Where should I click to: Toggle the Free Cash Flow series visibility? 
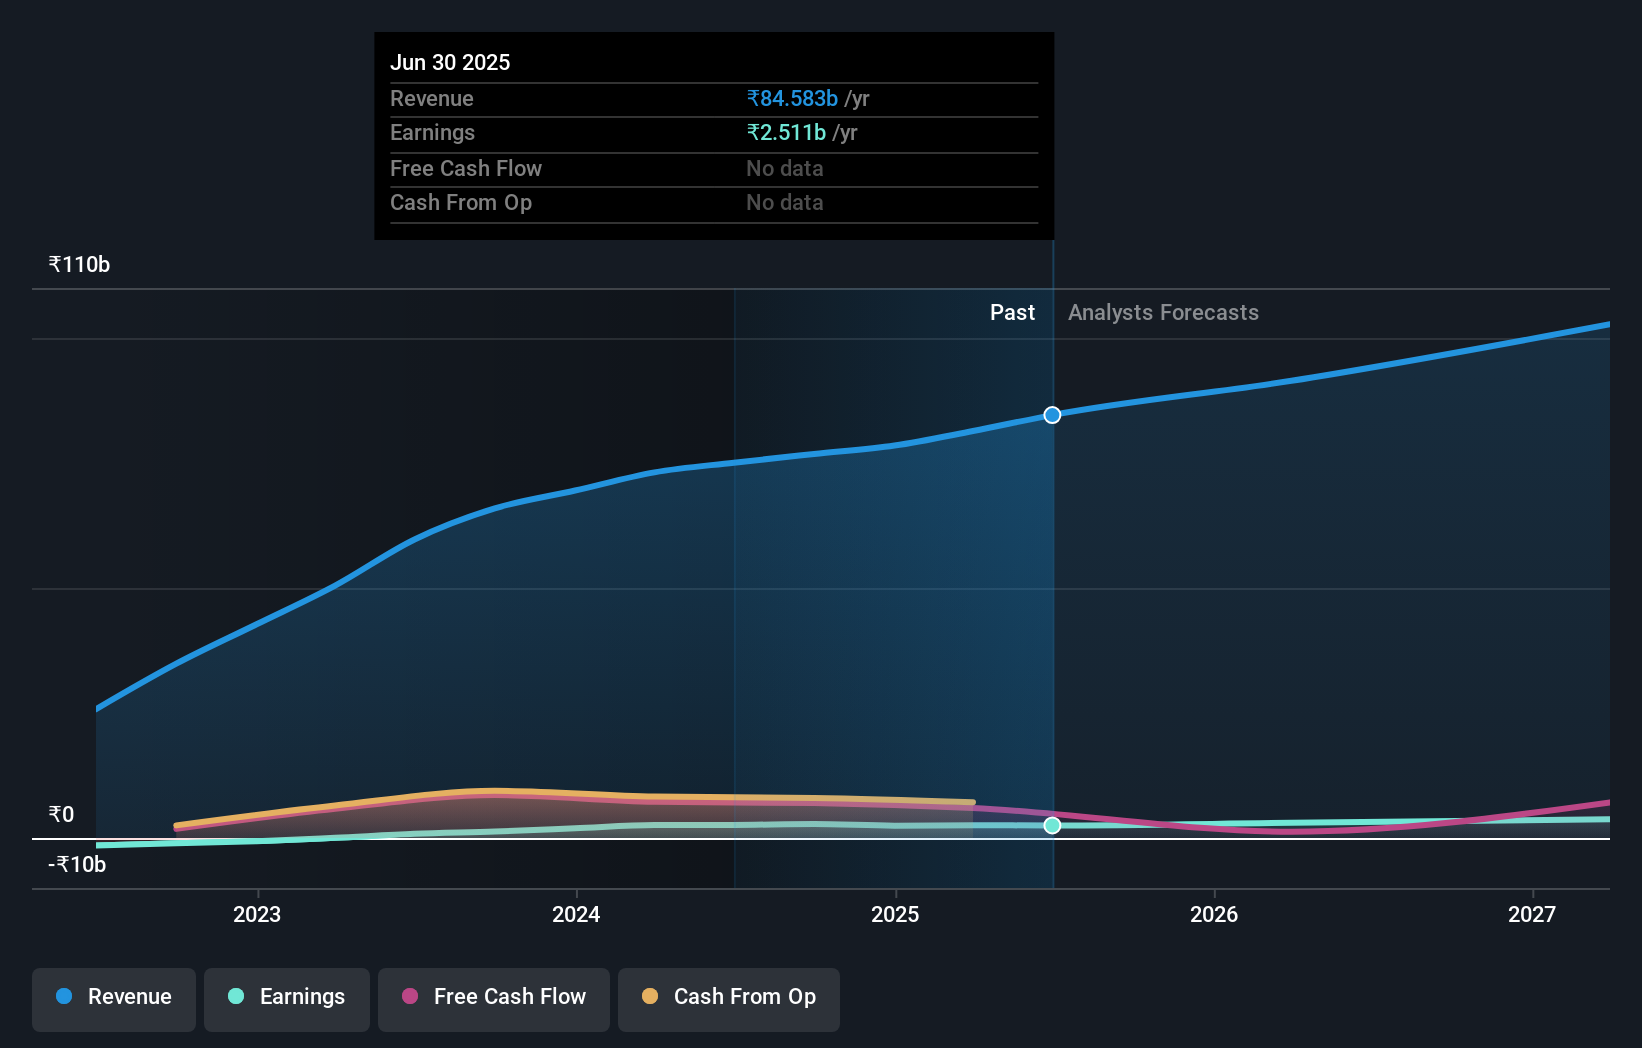[x=493, y=997]
